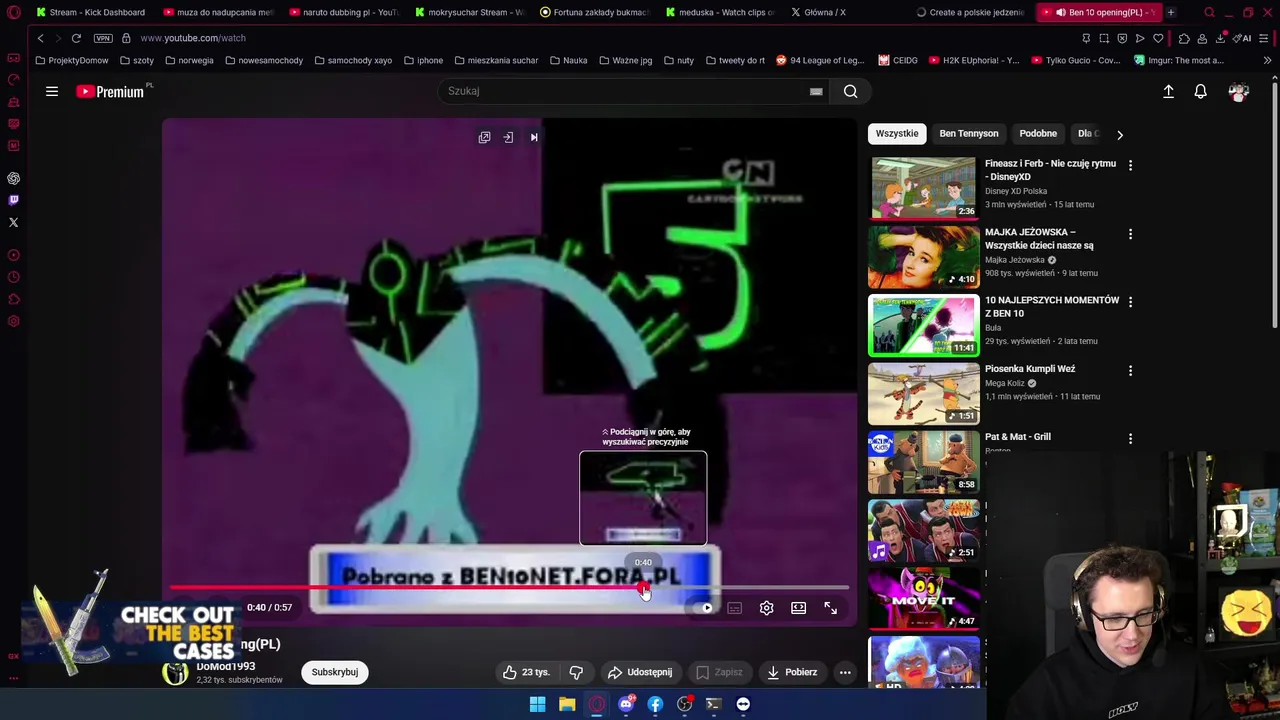This screenshot has width=1280, height=720.
Task: Open the DoMod1993 channel link
Action: [x=225, y=666]
